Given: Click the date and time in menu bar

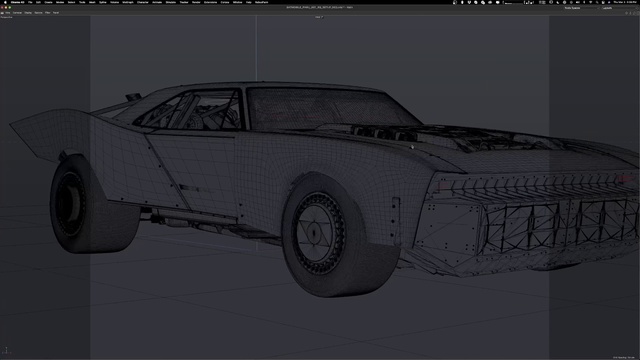Looking at the screenshot, I should tap(625, 2).
